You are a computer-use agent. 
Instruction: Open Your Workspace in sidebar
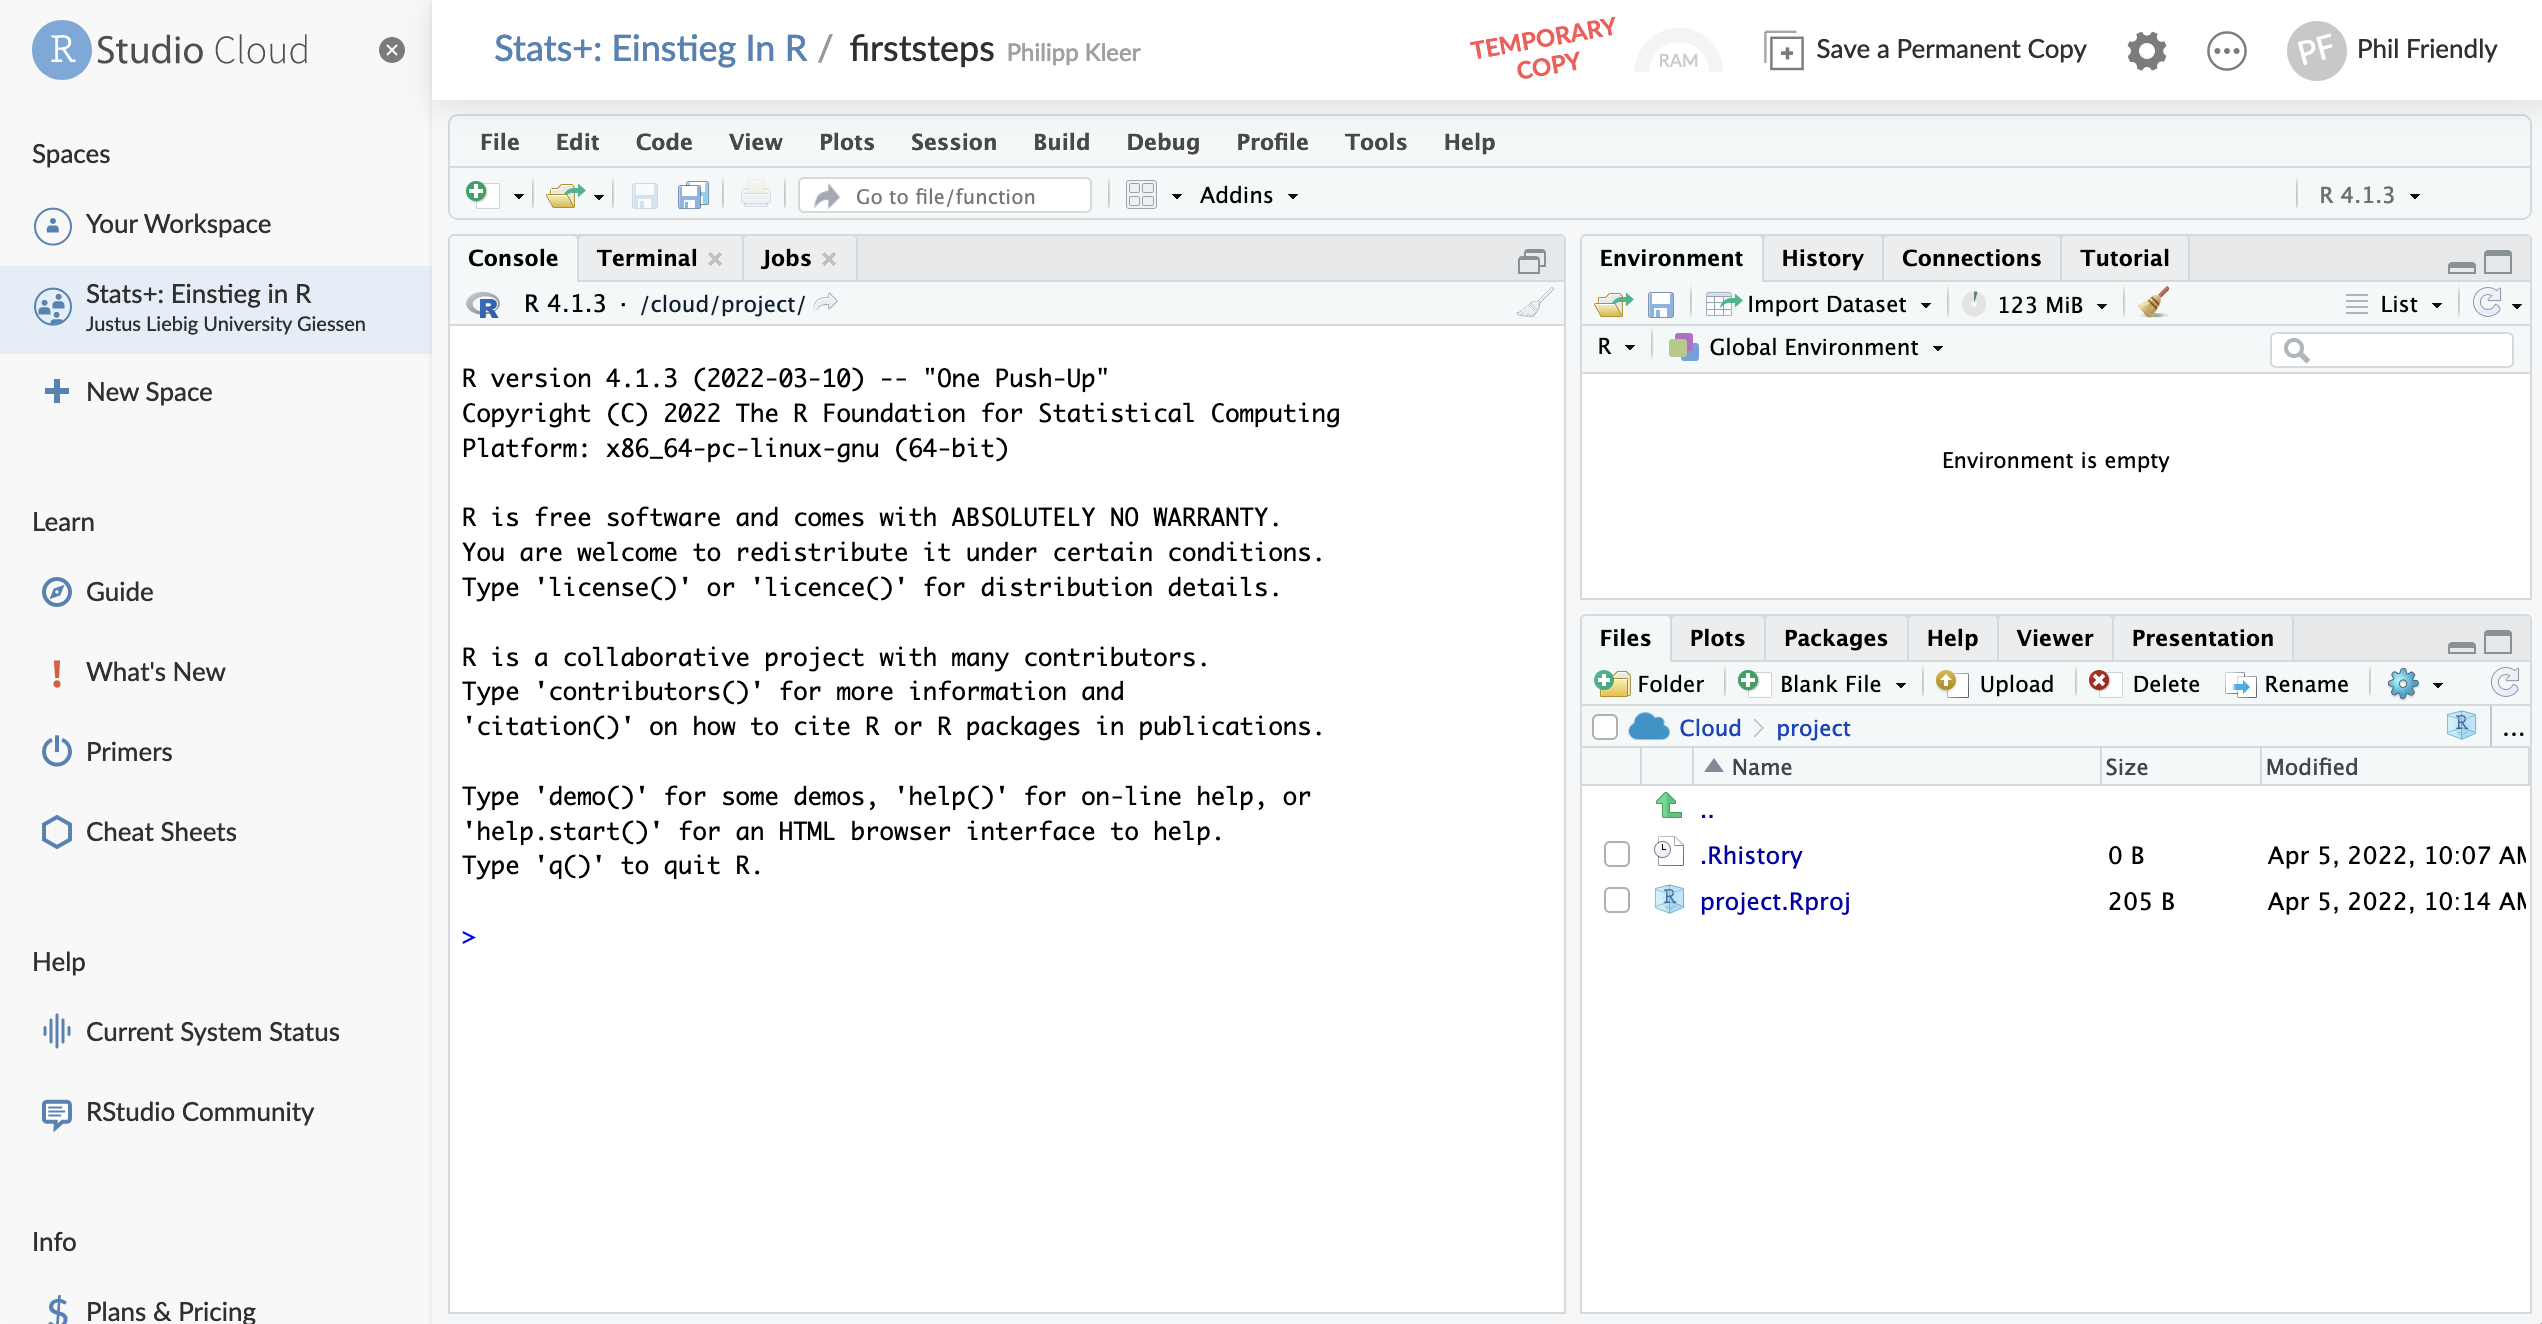(x=178, y=224)
